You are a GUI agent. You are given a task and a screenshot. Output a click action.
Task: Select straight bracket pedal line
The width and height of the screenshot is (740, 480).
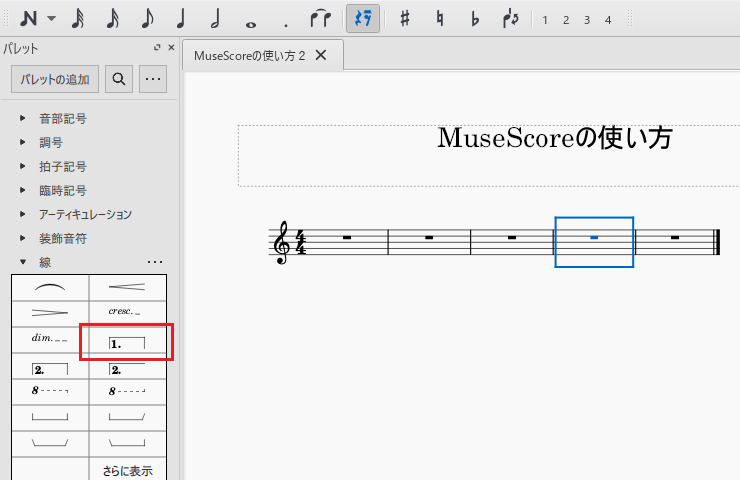tap(50, 418)
